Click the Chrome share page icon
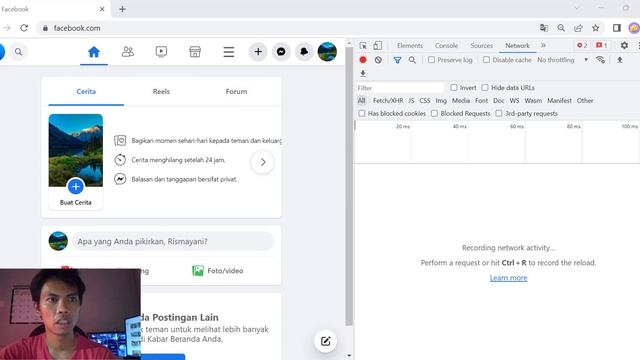Viewport: 640px width, 360px height. point(578,28)
